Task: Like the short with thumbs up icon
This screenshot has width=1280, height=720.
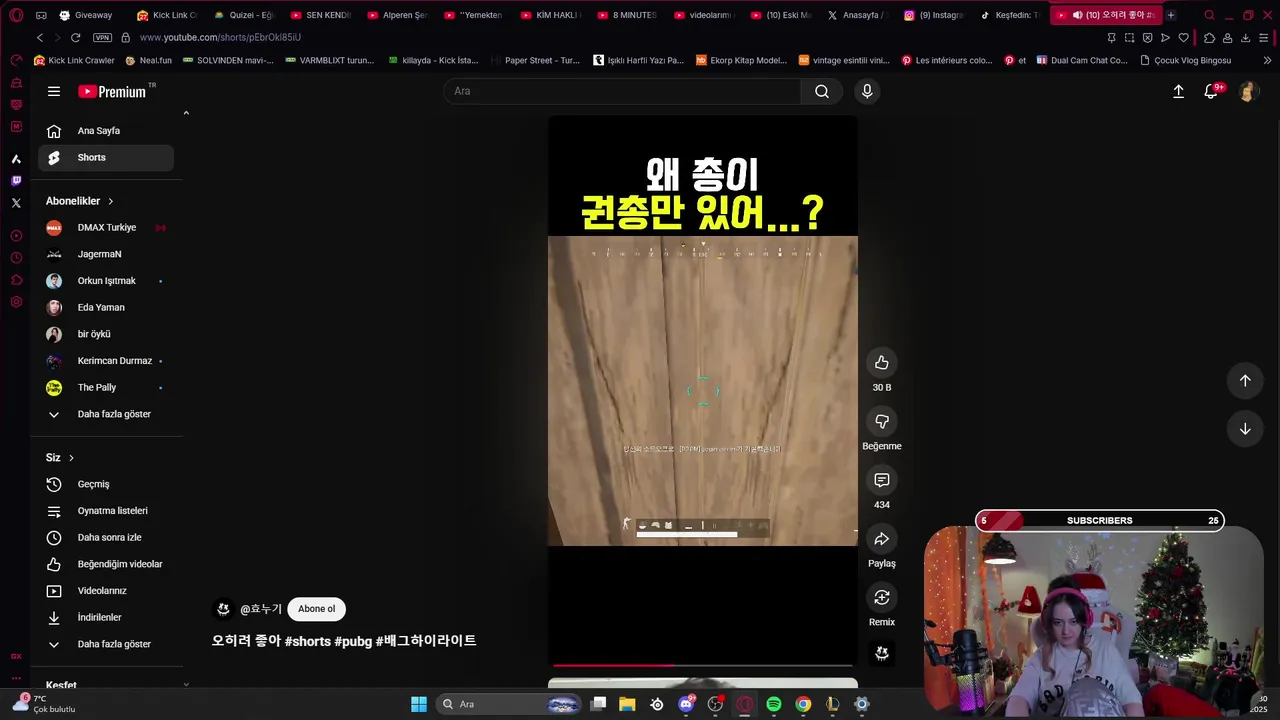Action: click(x=881, y=363)
